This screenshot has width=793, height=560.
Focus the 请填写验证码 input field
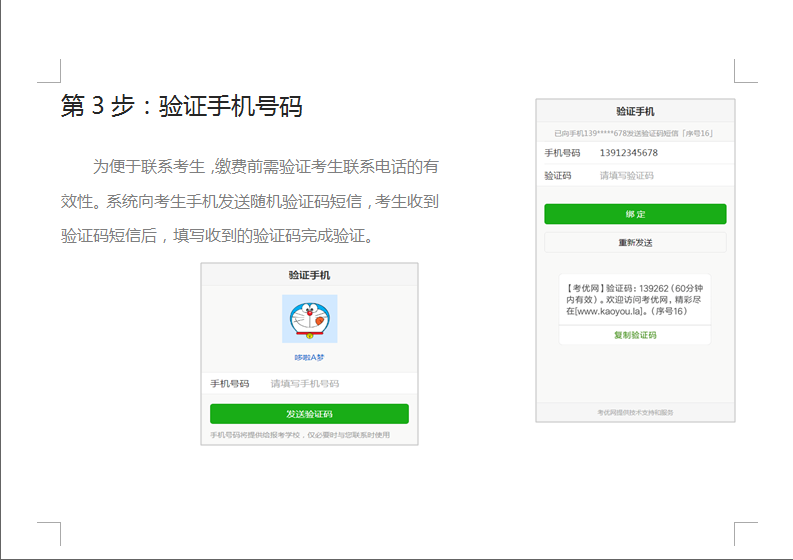[627, 175]
